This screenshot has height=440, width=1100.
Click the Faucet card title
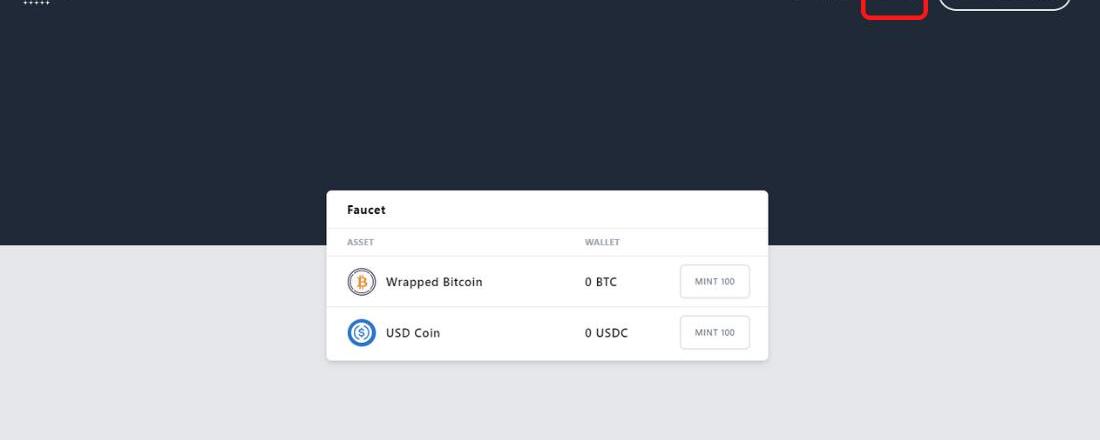pyautogui.click(x=366, y=210)
